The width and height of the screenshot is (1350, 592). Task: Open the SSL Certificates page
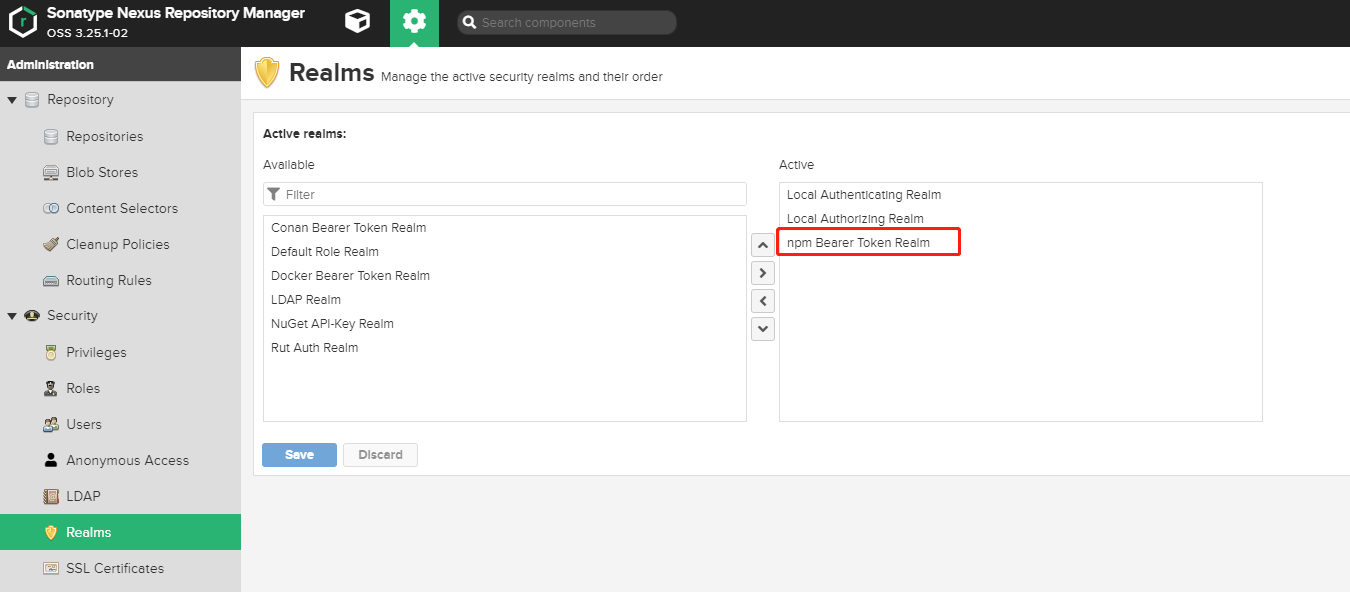pyautogui.click(x=114, y=568)
